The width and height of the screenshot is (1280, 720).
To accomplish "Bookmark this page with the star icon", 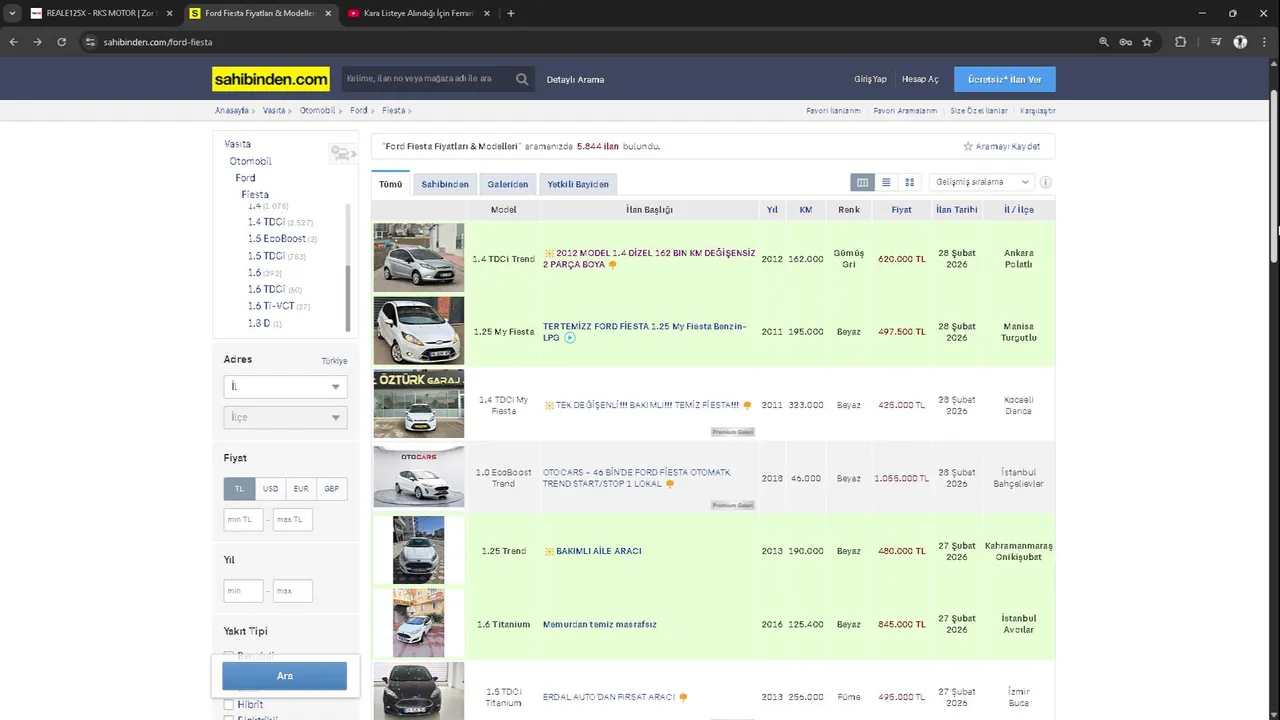I will [x=1147, y=42].
